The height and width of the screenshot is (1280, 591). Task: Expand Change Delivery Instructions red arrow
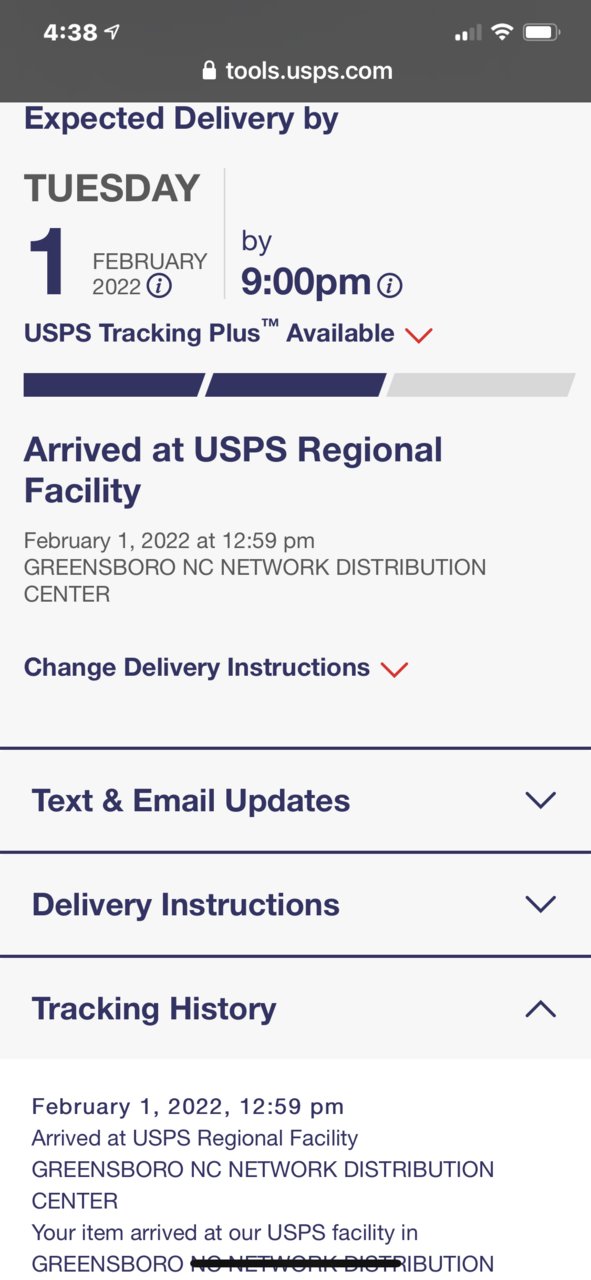[395, 669]
